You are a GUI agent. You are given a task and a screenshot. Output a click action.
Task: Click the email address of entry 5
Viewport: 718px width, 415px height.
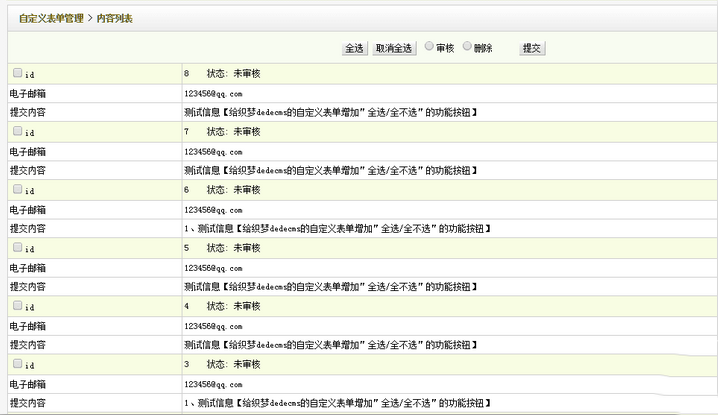coord(213,268)
